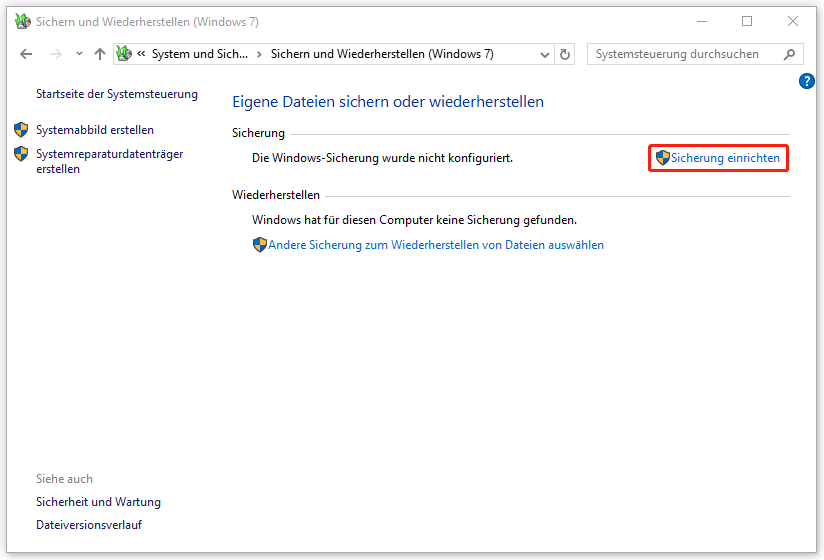
Task: Open help with the blue question mark
Action: tap(807, 81)
